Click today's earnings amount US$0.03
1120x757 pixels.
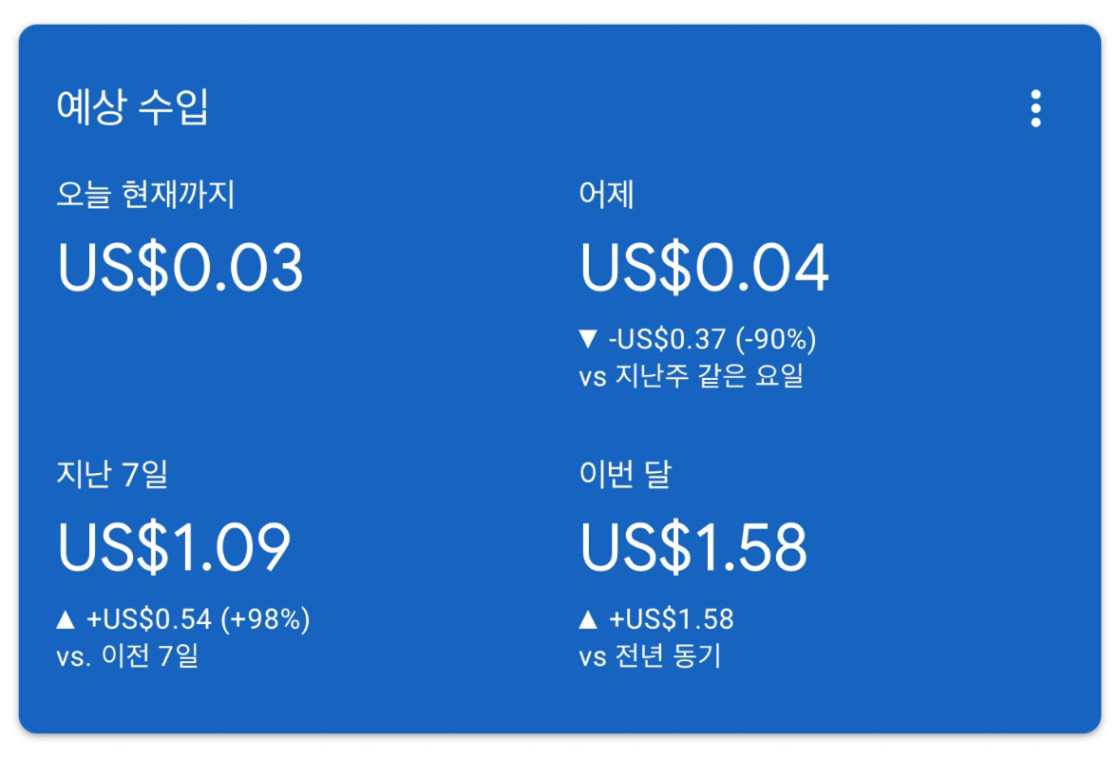180,268
